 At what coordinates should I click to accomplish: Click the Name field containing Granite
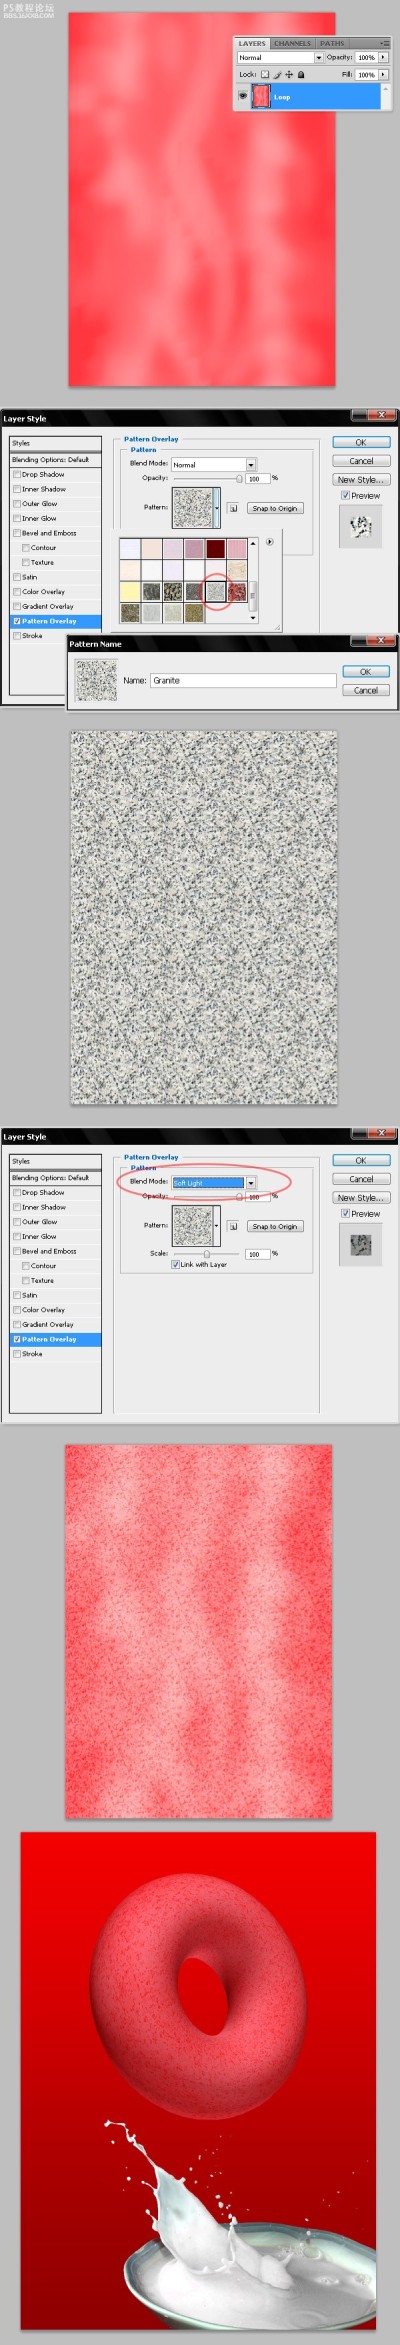pos(243,680)
